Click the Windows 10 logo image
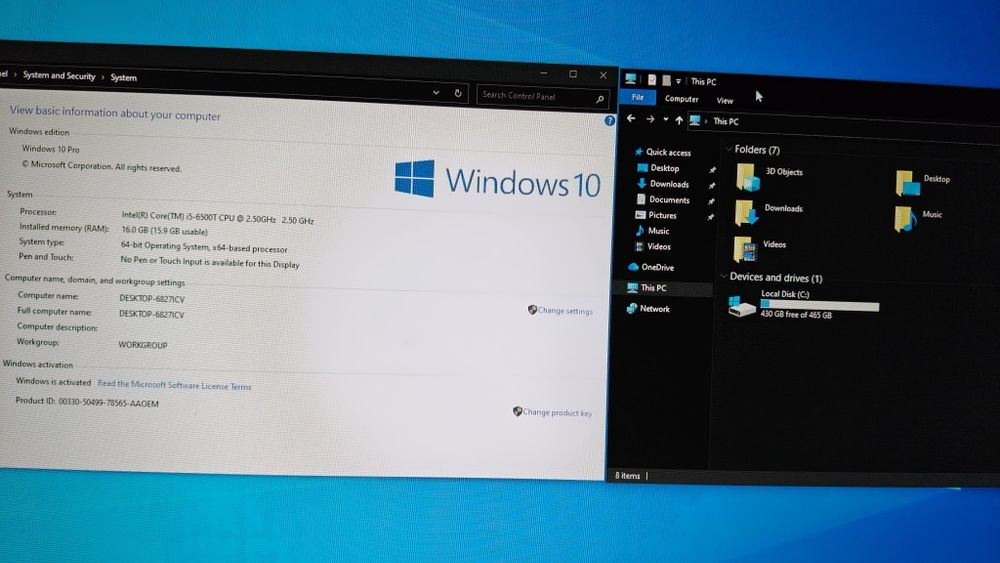 [497, 180]
